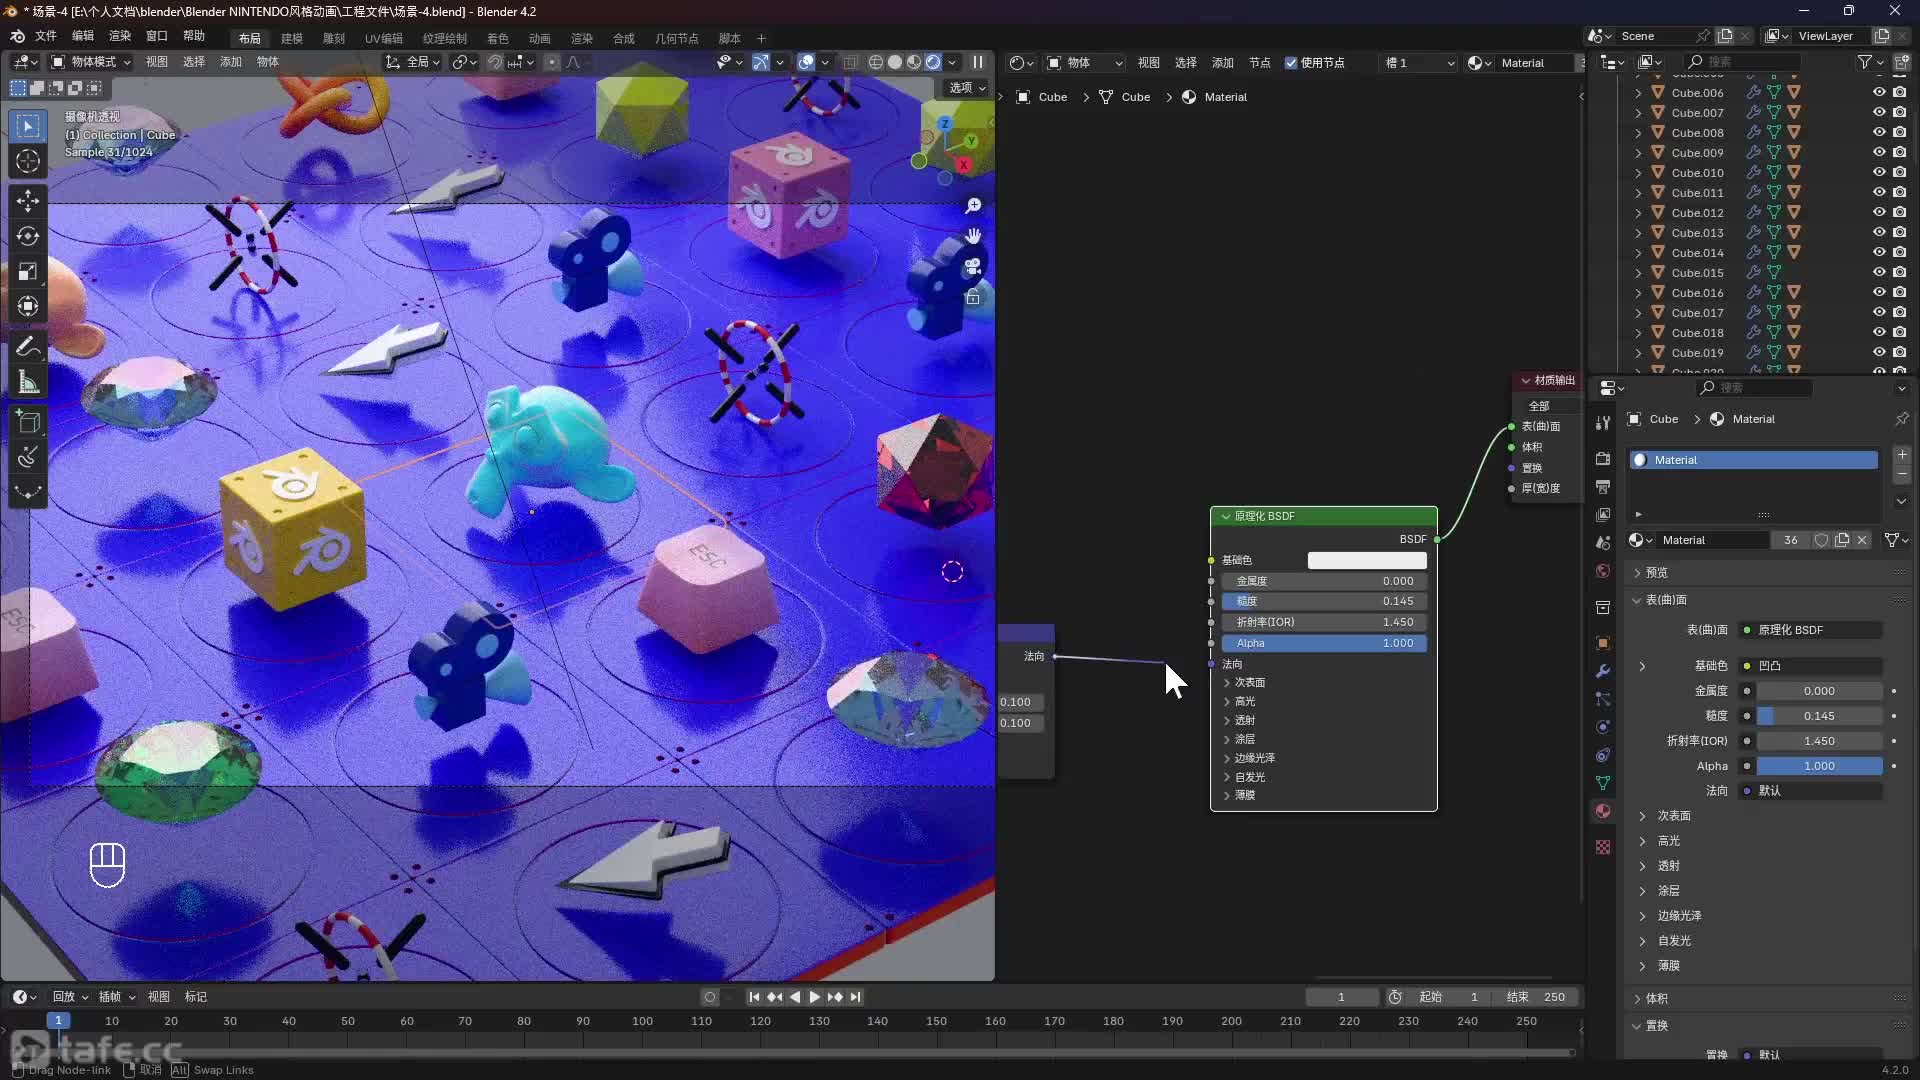Toggle the viewport gizmo visibility button
The image size is (1920, 1080).
tap(761, 62)
